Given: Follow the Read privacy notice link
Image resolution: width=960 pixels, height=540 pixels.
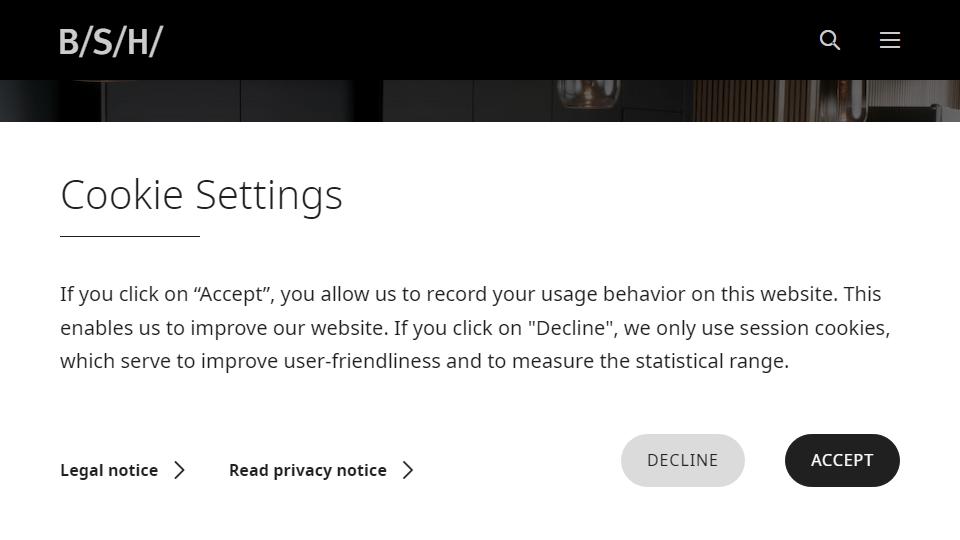Looking at the screenshot, I should pyautogui.click(x=308, y=470).
